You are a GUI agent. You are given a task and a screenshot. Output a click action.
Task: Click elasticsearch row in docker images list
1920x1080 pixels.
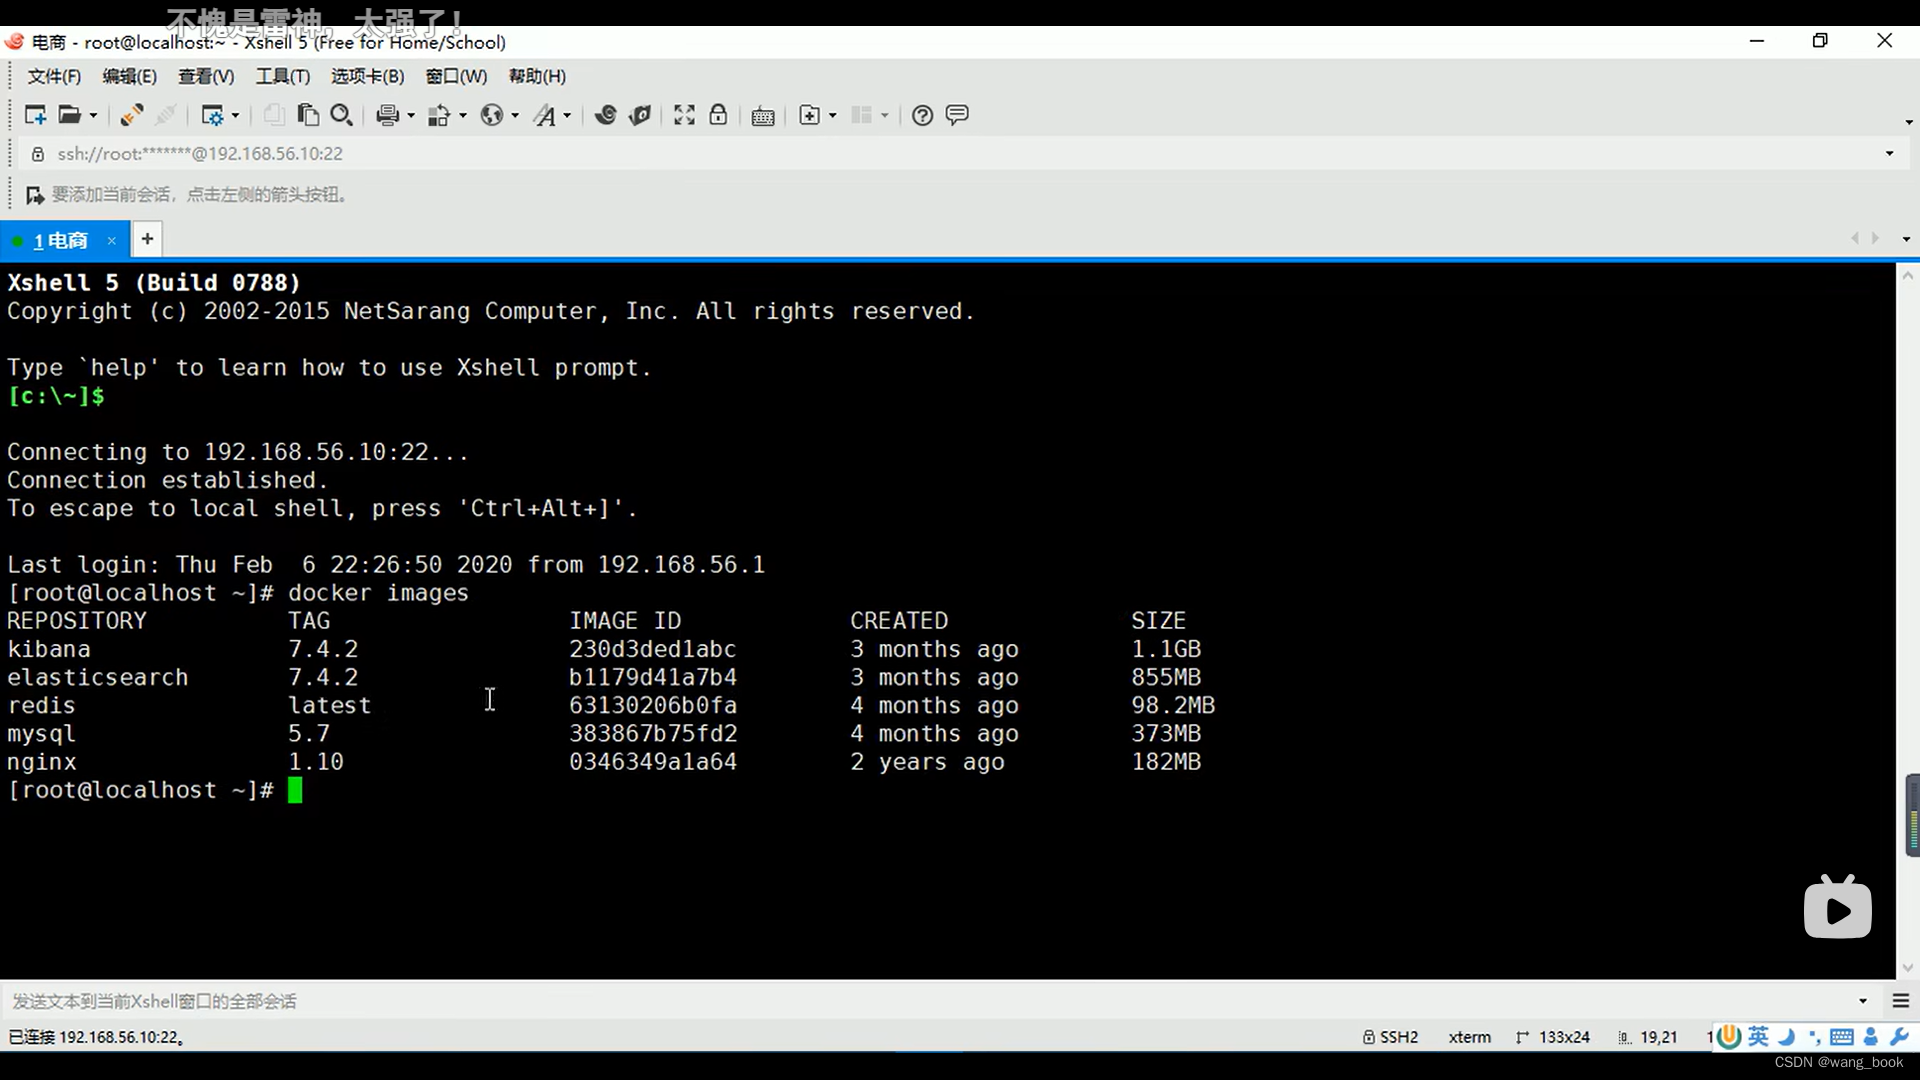point(604,677)
